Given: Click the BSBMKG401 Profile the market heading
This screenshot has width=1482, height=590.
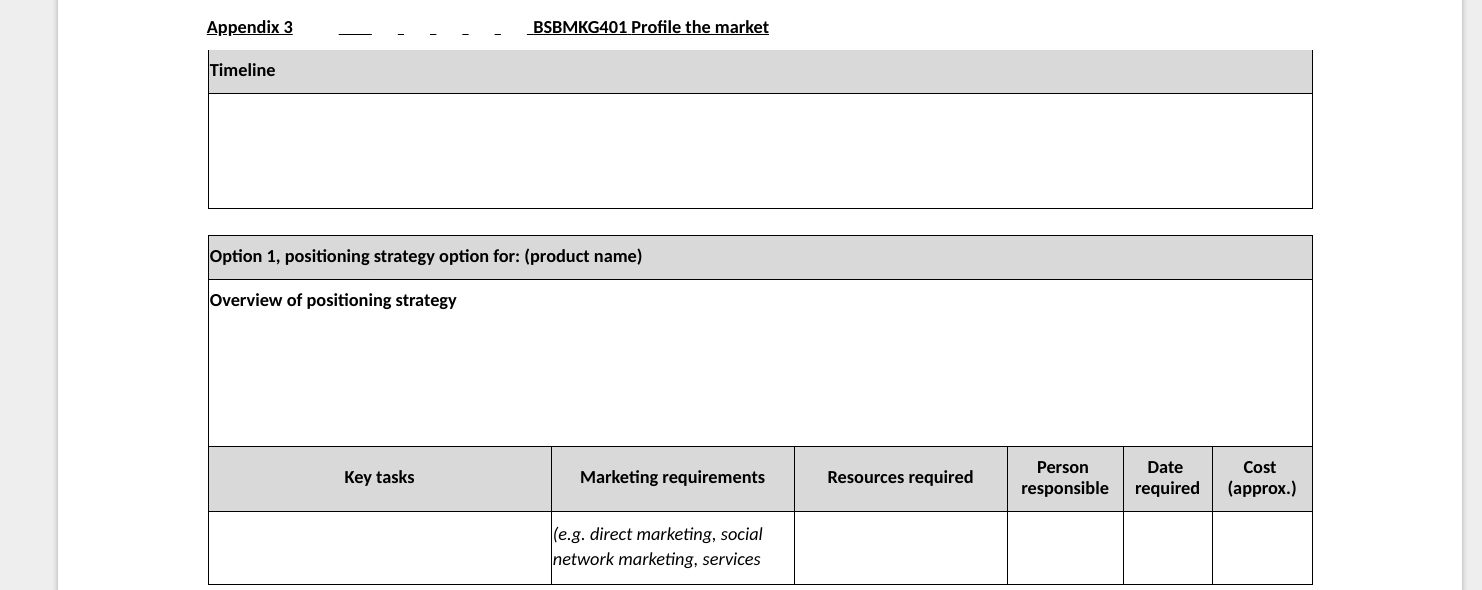Looking at the screenshot, I should point(650,27).
